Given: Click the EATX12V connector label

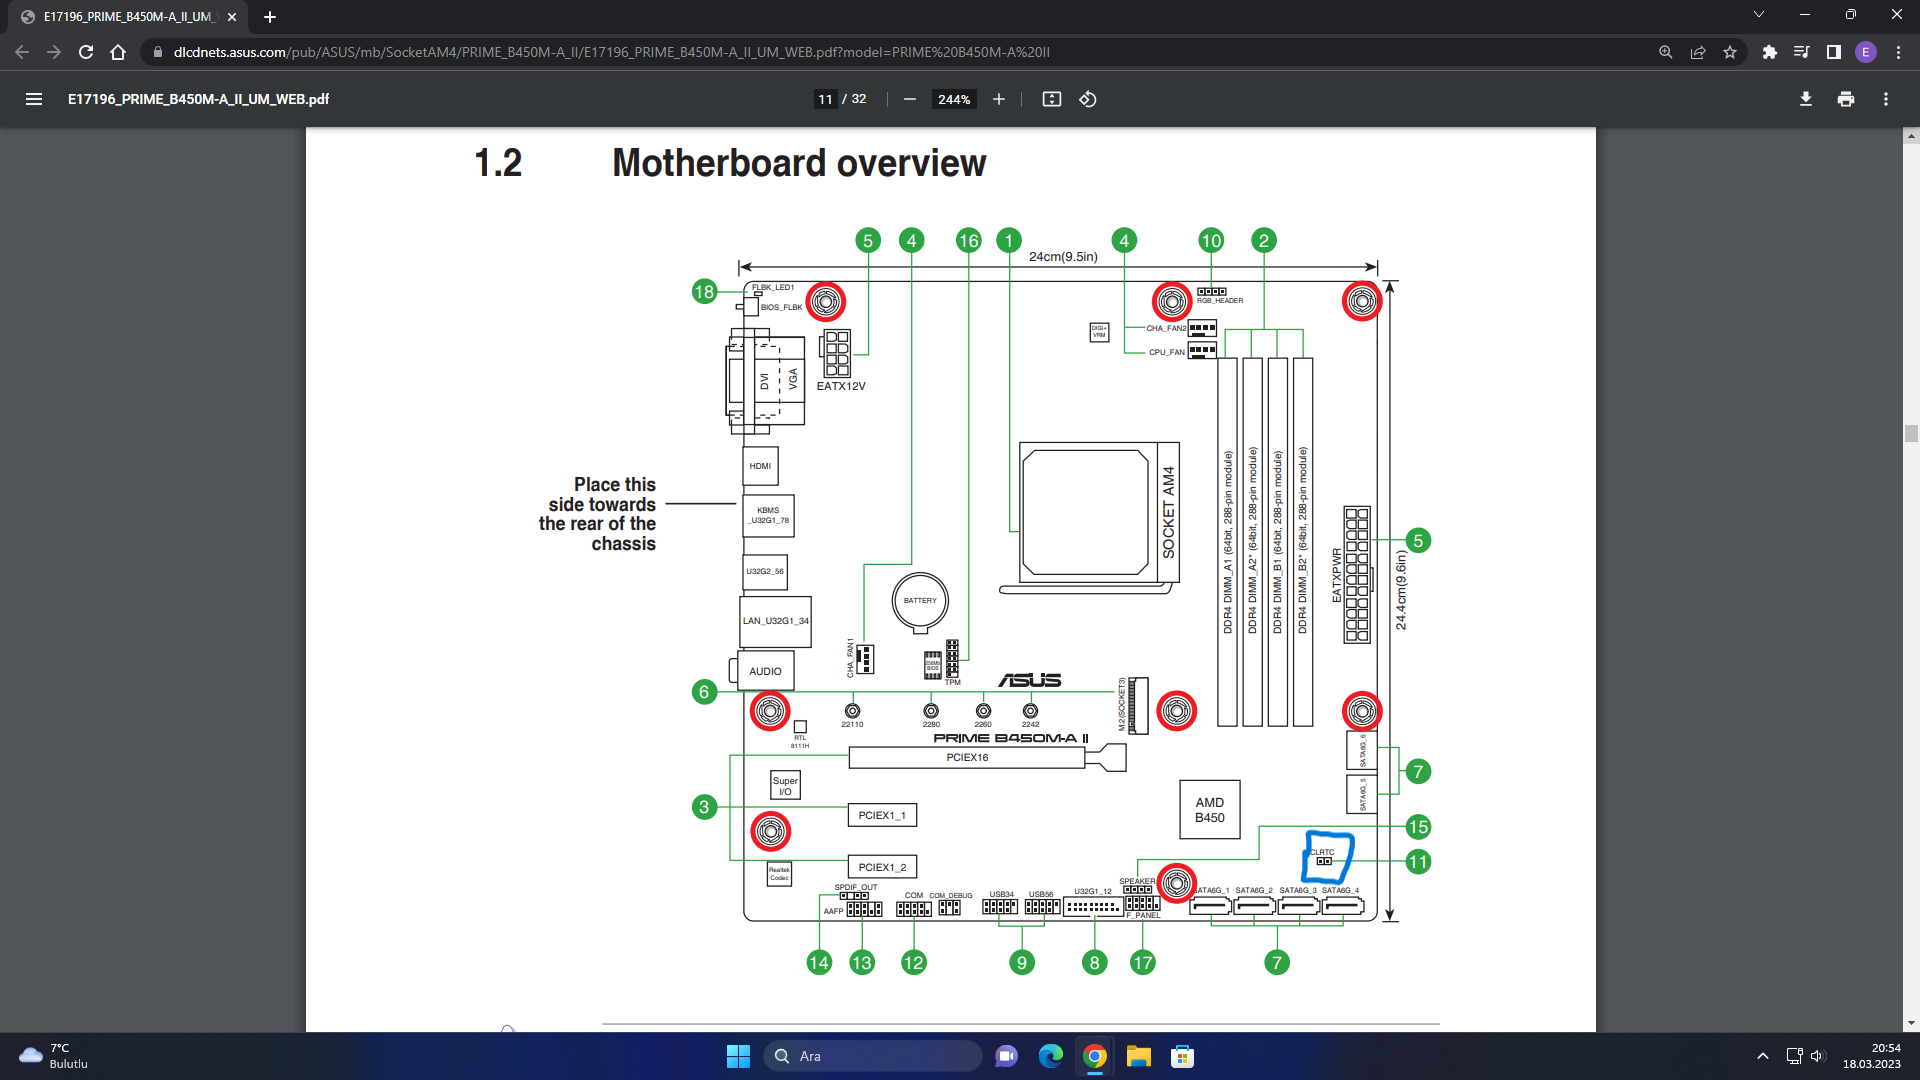Looking at the screenshot, I should (x=841, y=386).
